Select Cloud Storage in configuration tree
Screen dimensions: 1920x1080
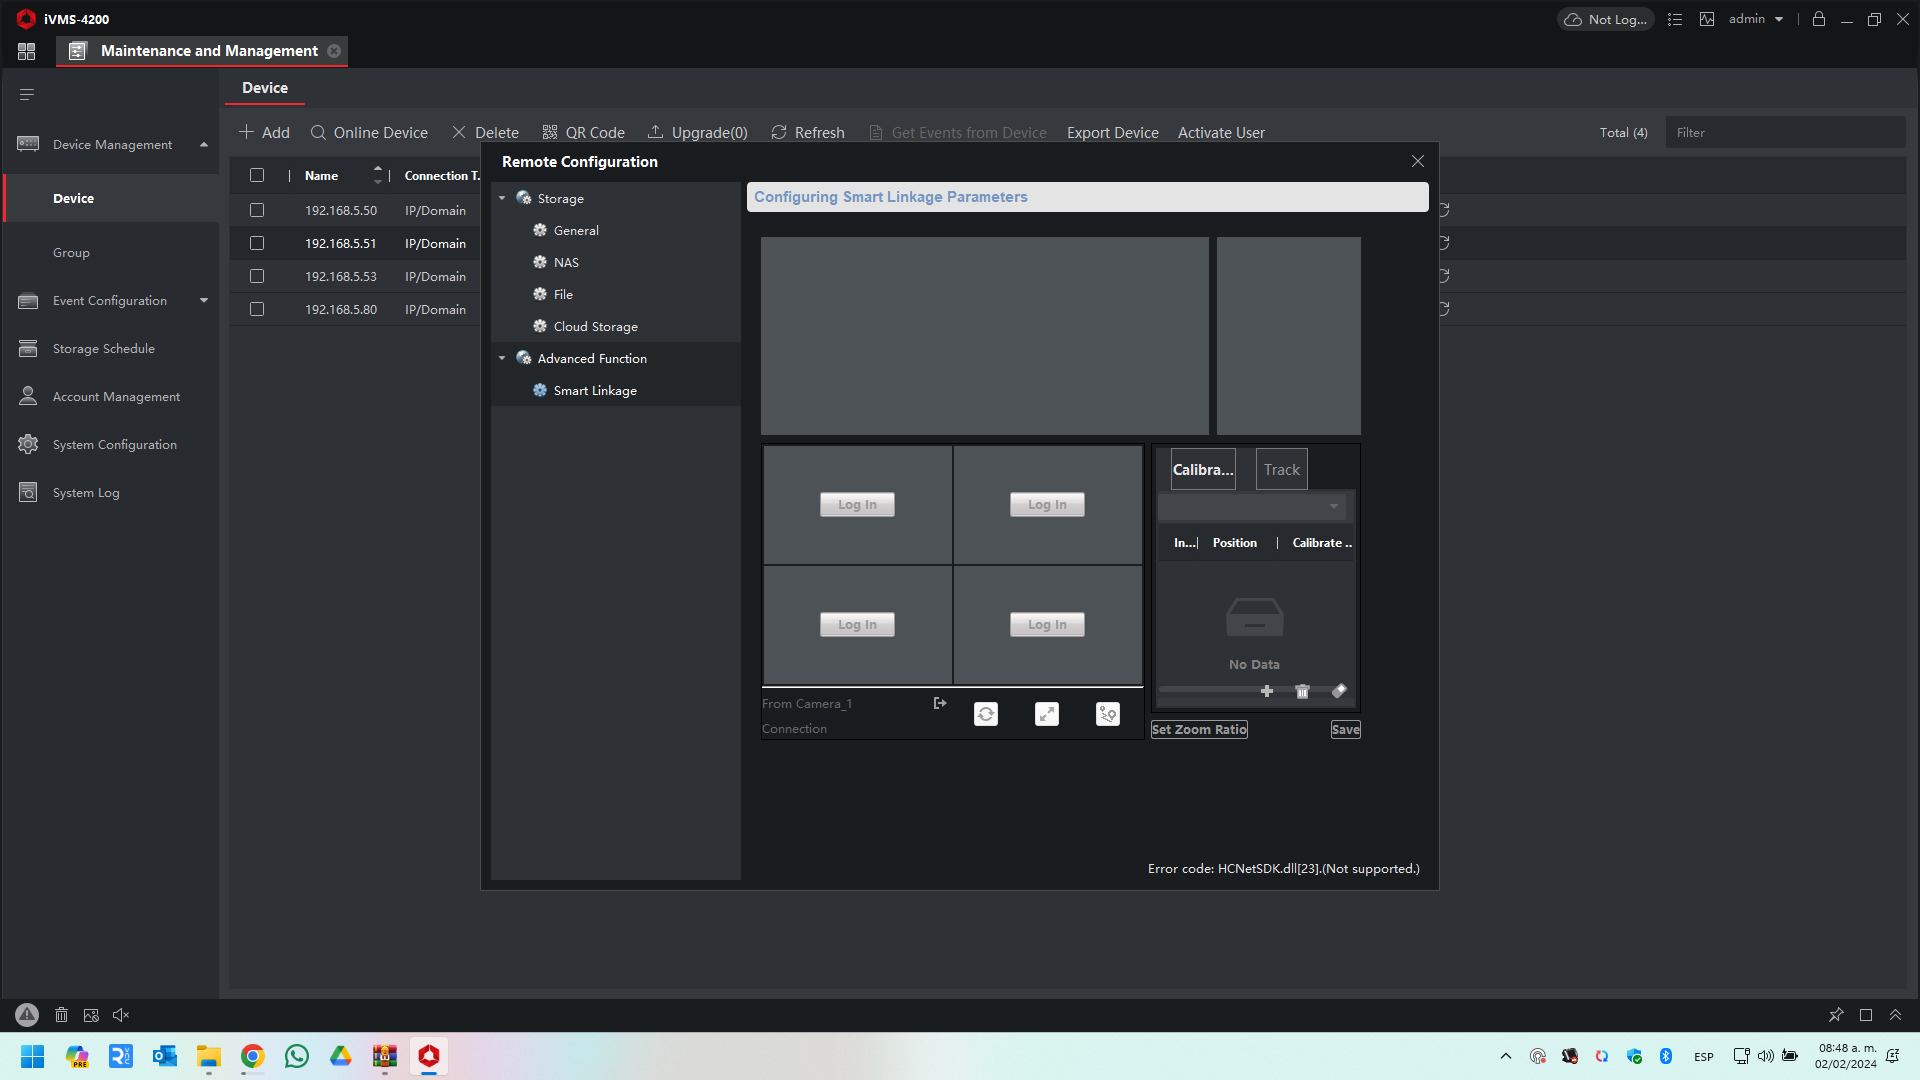[x=595, y=326]
